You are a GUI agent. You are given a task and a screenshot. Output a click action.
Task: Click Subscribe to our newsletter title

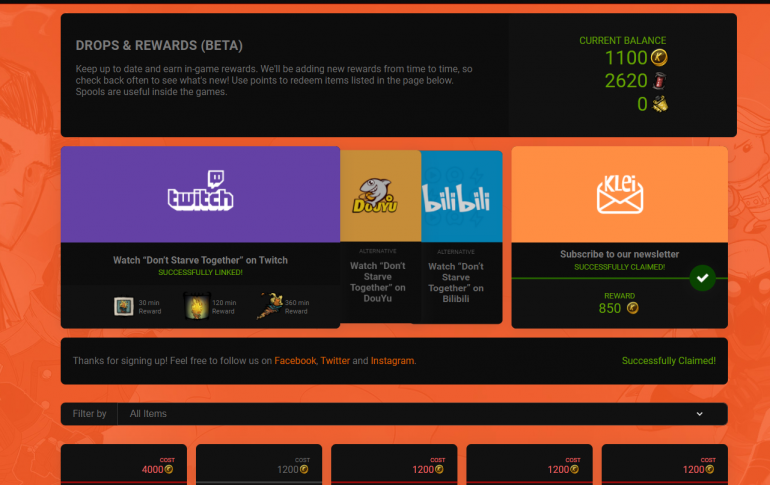[x=620, y=254]
